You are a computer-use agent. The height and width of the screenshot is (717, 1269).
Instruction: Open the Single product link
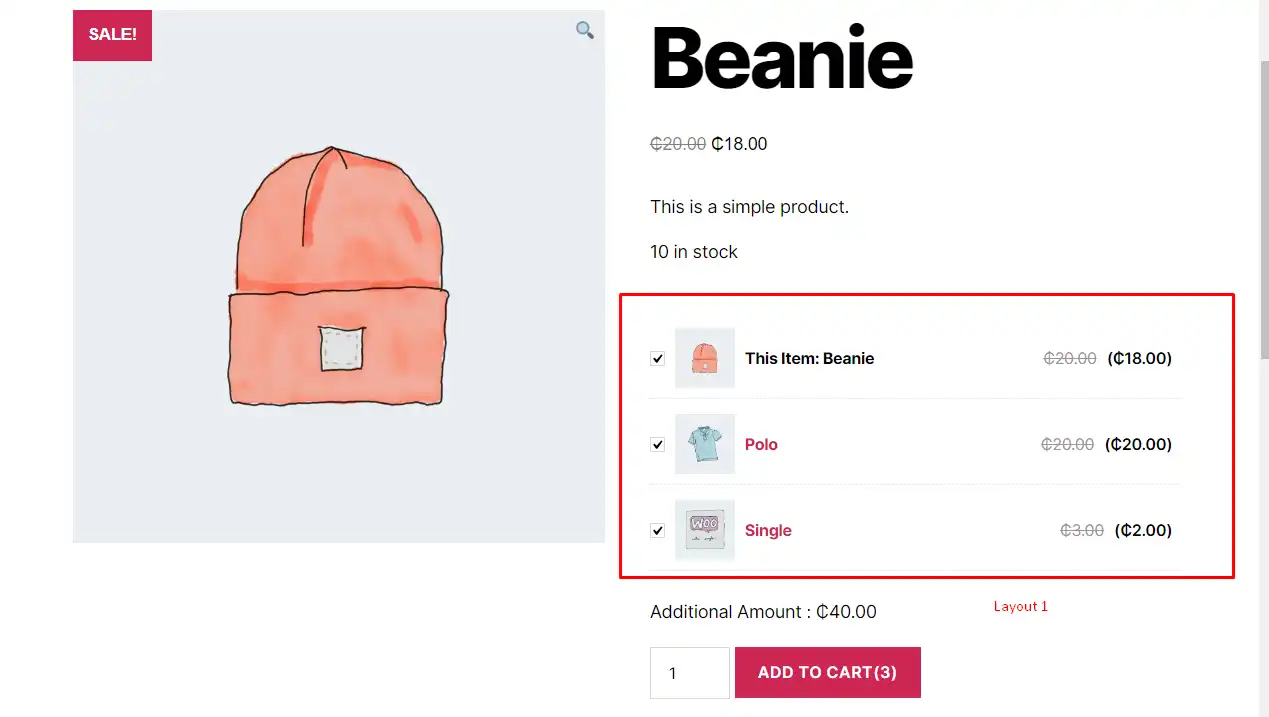tap(768, 530)
